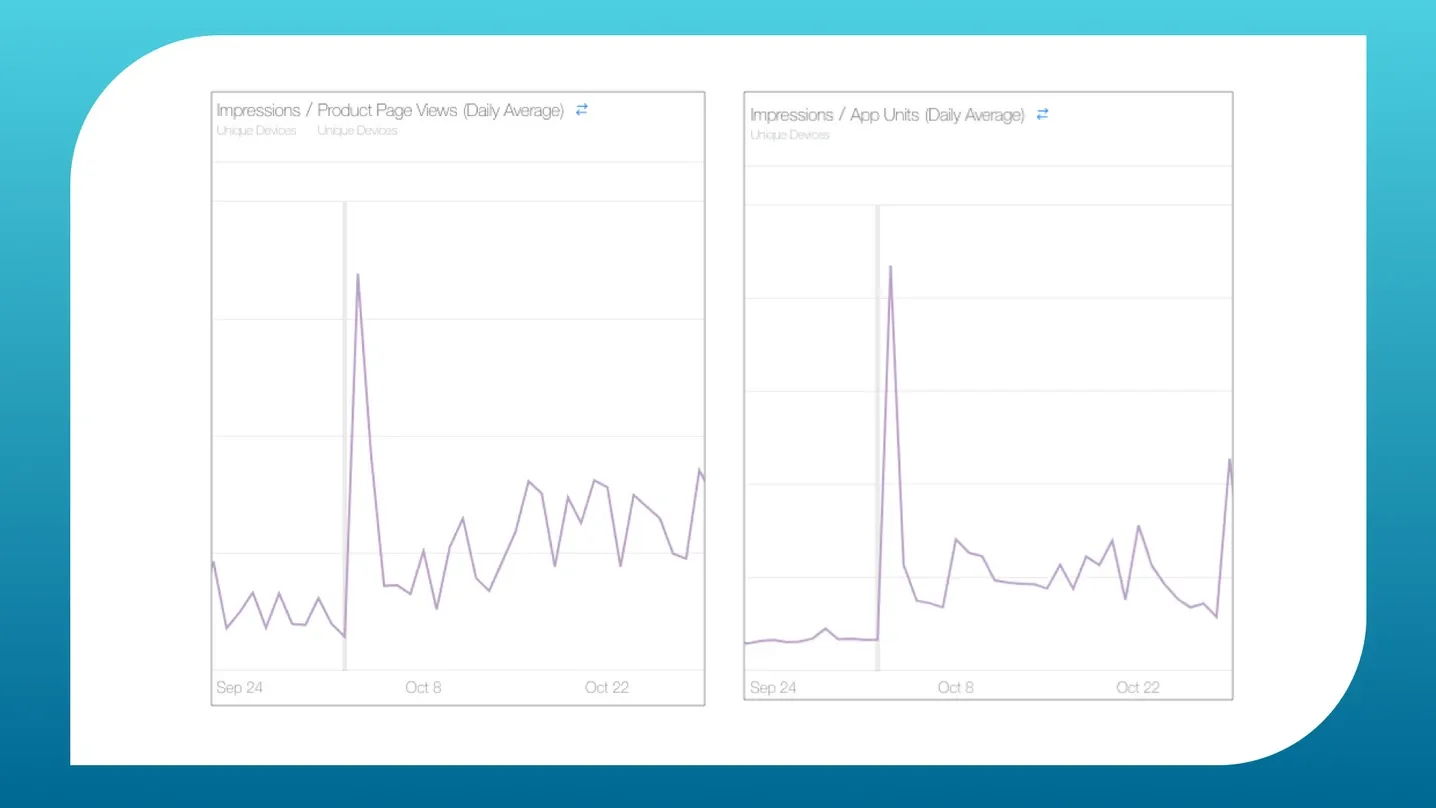Click 'Oct 22' label in App Units chart

[x=1138, y=687]
